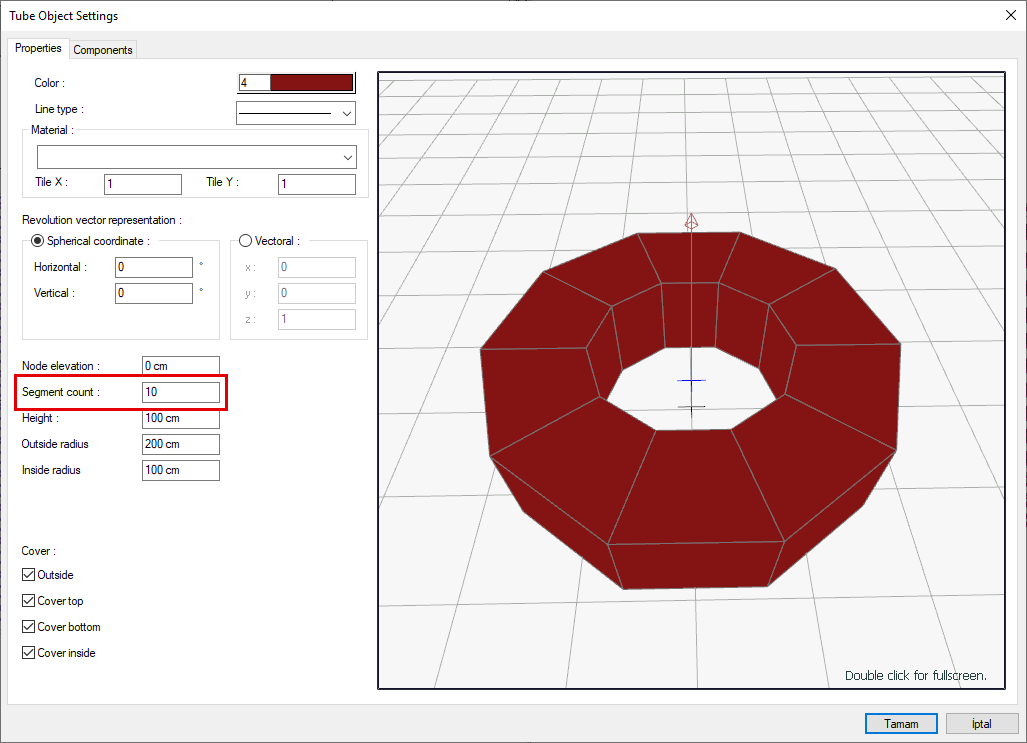Uncheck the Outside cover checkbox
The width and height of the screenshot is (1027, 743).
29,575
